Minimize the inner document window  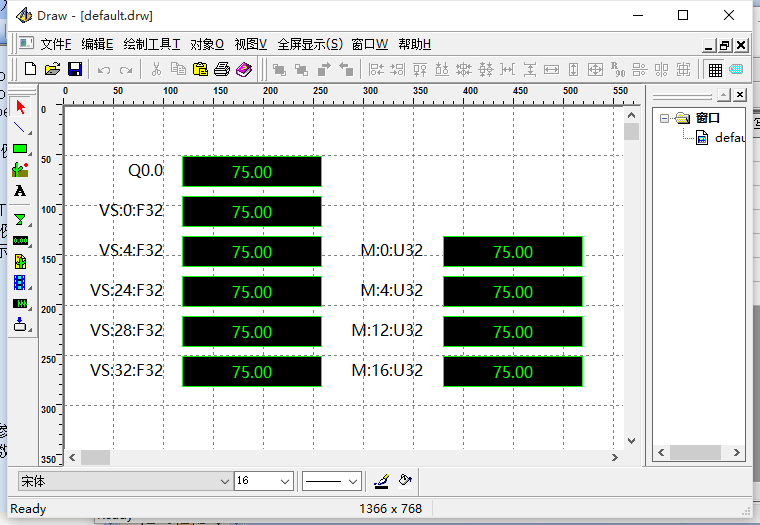[709, 45]
